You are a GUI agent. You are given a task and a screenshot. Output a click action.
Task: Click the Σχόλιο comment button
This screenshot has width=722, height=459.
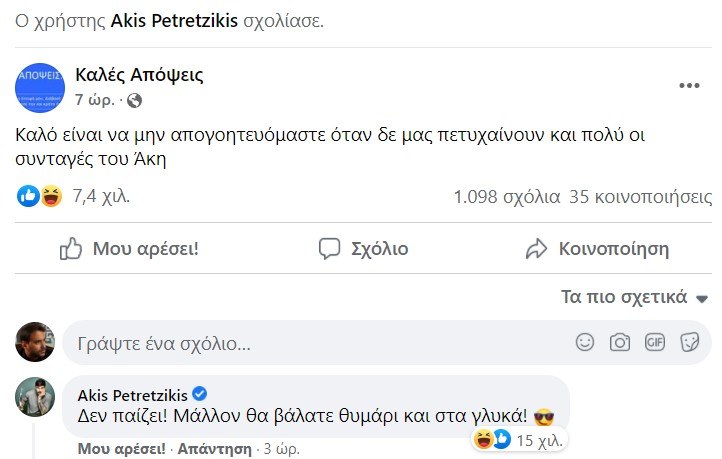[363, 249]
